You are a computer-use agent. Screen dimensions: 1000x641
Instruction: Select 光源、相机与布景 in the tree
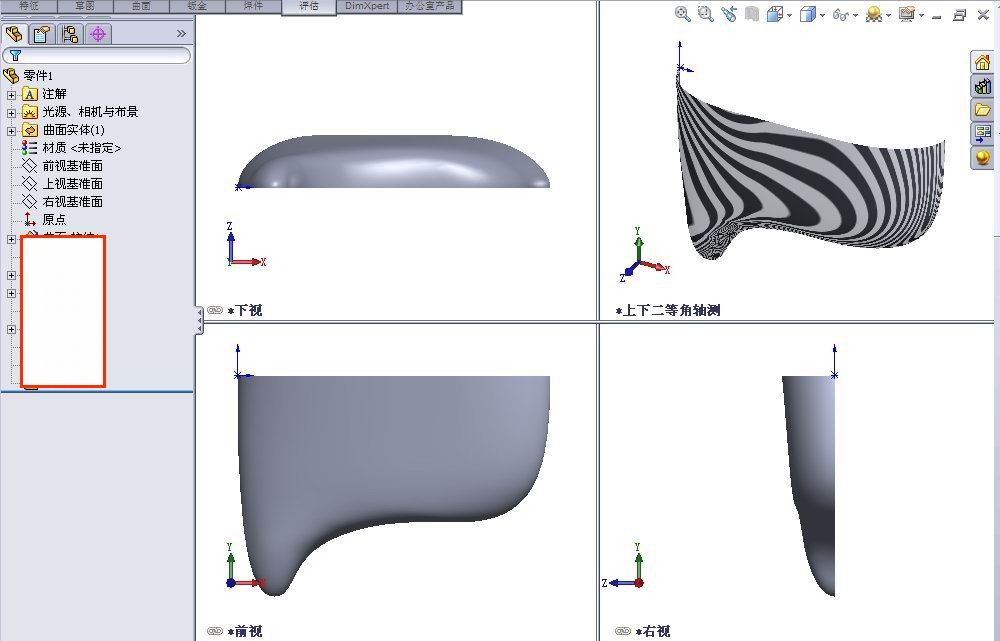pyautogui.click(x=90, y=112)
